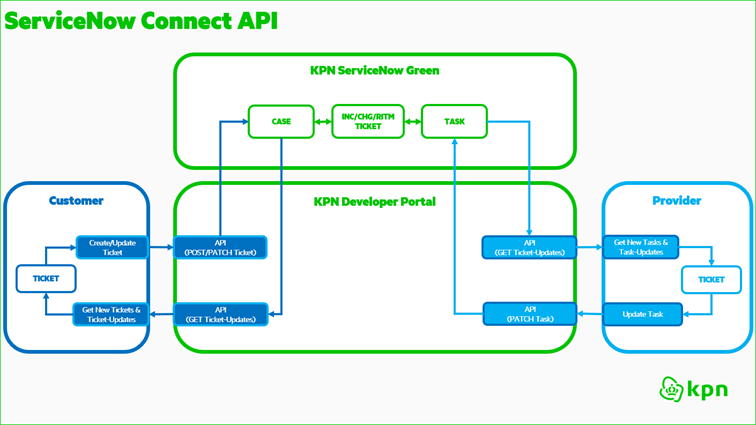Click the Provider-side API (GET Ticket-Updates) block
Image resolution: width=756 pixels, height=425 pixels.
[x=529, y=247]
